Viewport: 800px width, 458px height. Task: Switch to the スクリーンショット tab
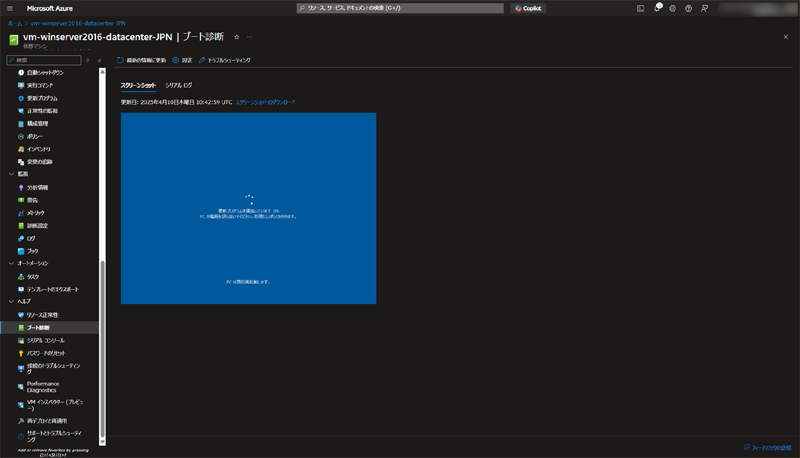(138, 85)
